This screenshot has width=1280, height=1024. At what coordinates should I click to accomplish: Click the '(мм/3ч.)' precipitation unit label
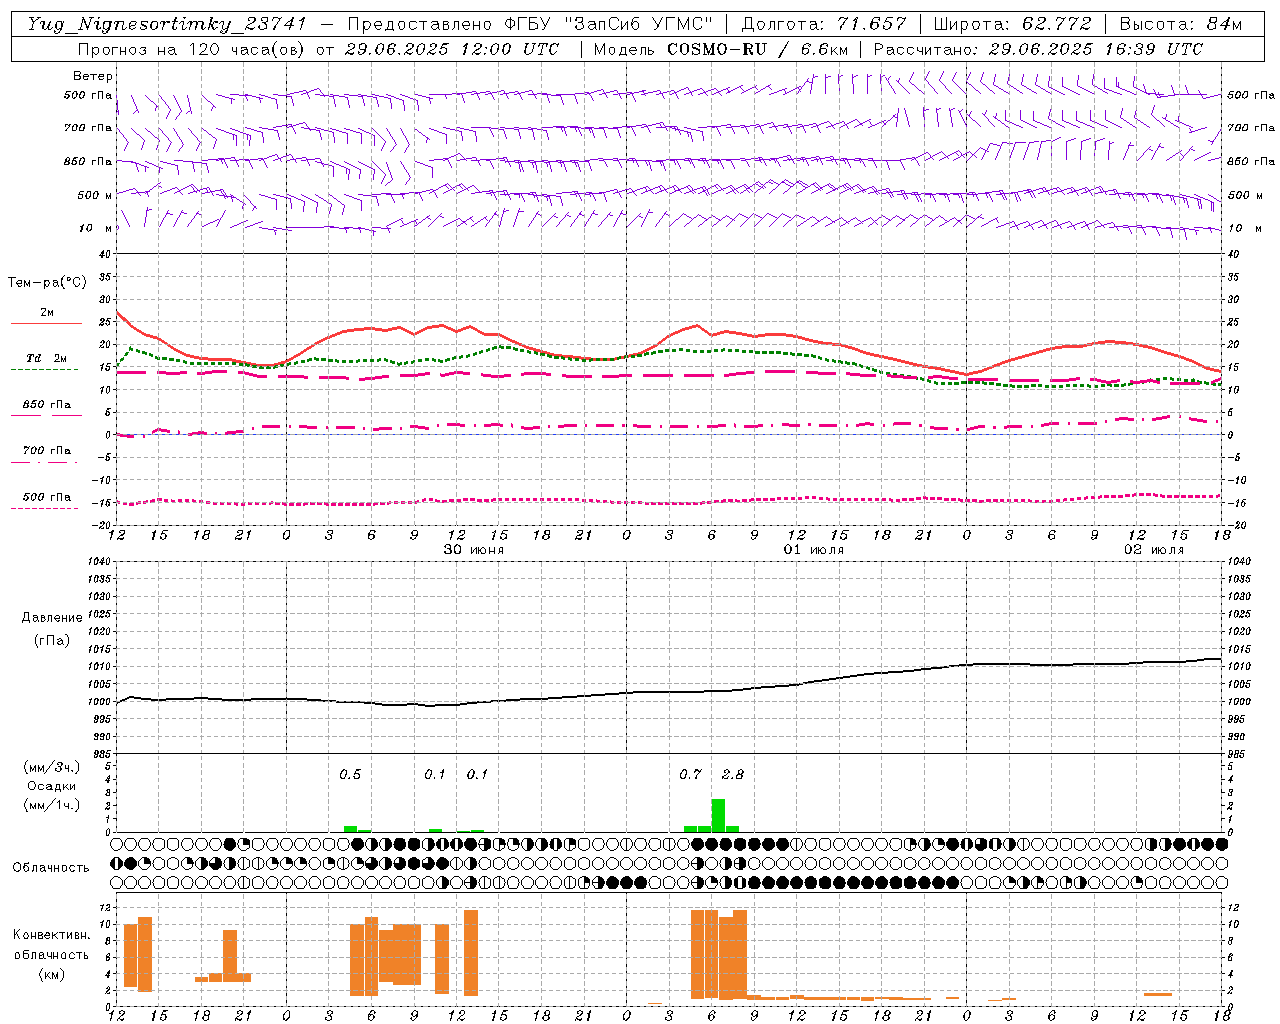tap(51, 767)
